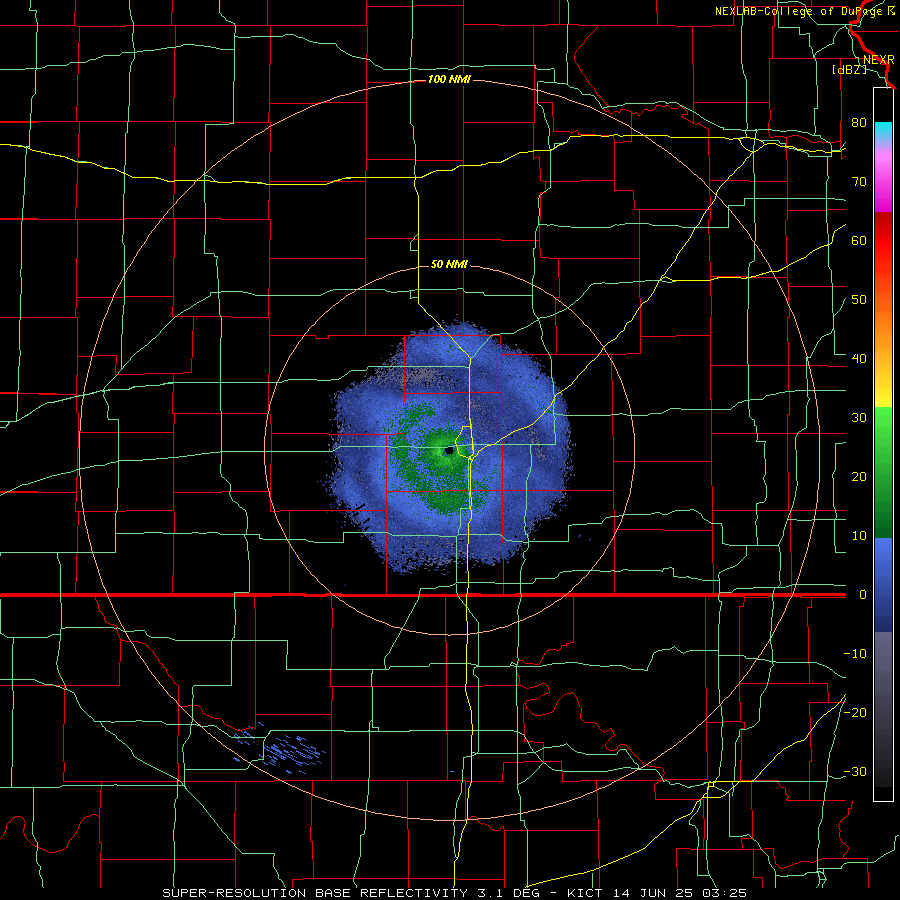The image size is (900, 900).
Task: Click the -30 value on the dBZ scale
Action: (x=855, y=771)
